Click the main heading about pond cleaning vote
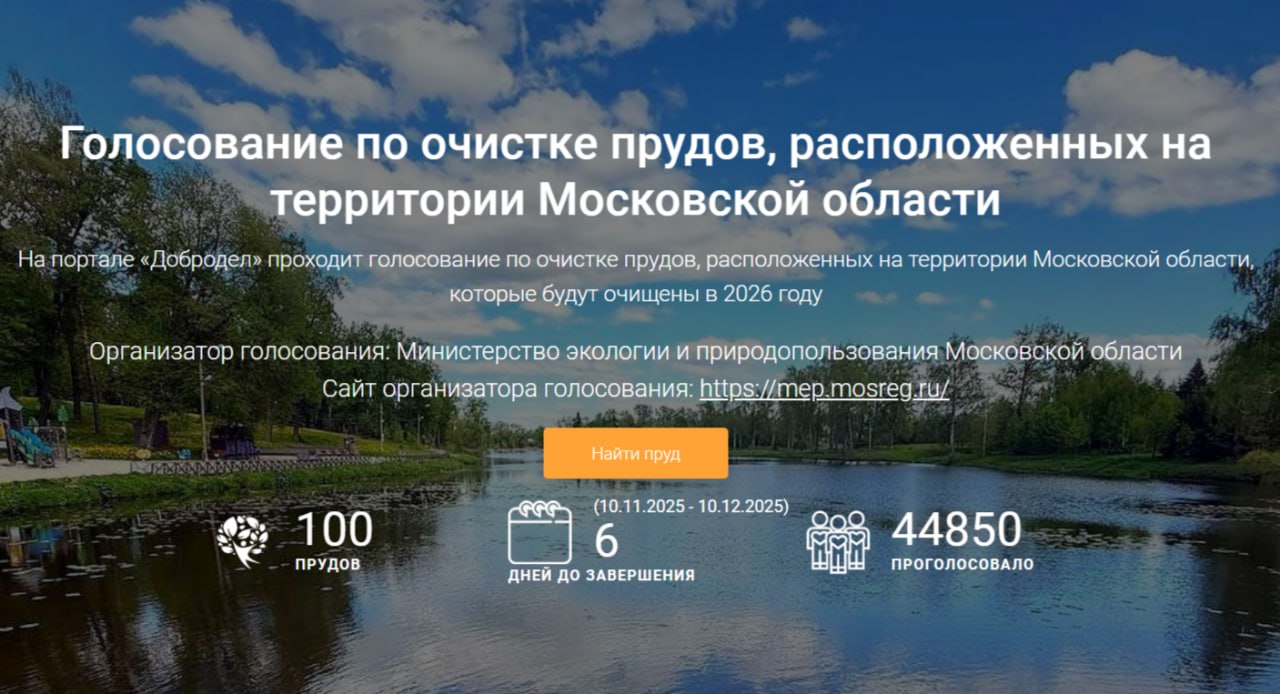The width and height of the screenshot is (1280, 694). pos(636,172)
